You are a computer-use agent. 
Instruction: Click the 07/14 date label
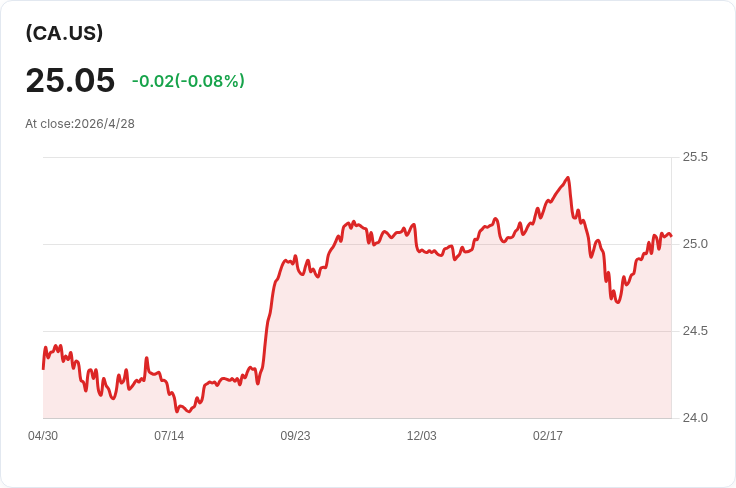tap(169, 436)
